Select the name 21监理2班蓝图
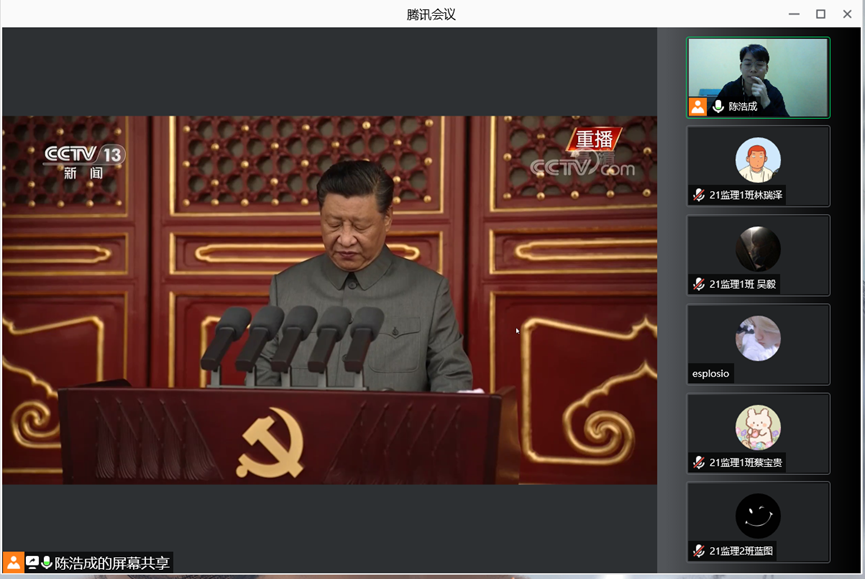The image size is (865, 579). pyautogui.click(x=741, y=551)
